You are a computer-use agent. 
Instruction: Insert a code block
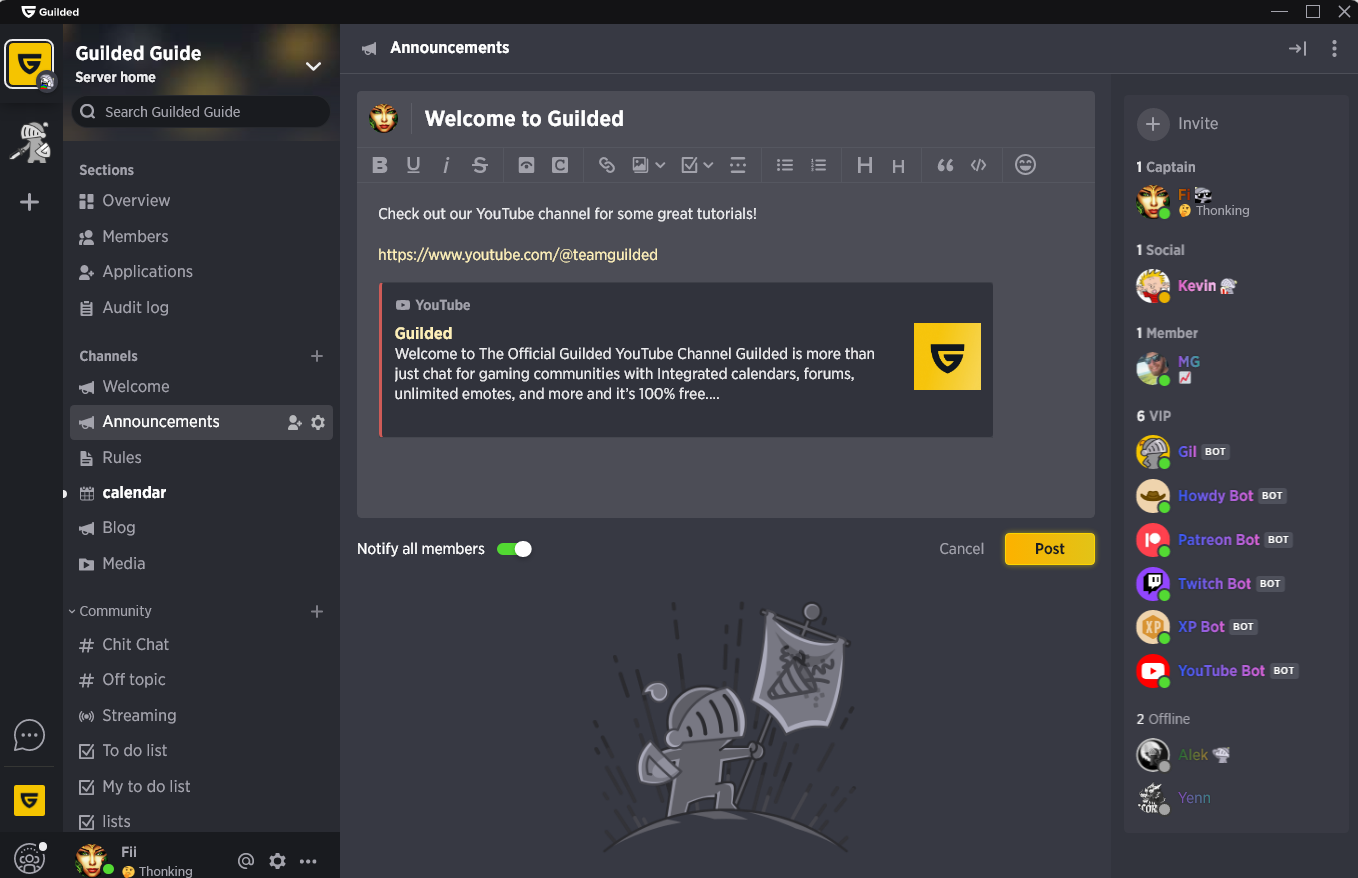pos(979,166)
